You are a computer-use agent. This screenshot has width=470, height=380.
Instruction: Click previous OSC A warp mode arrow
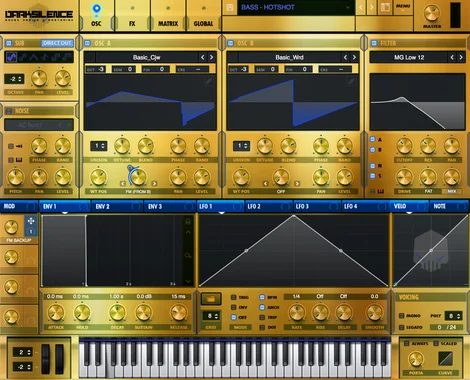tap(123, 184)
